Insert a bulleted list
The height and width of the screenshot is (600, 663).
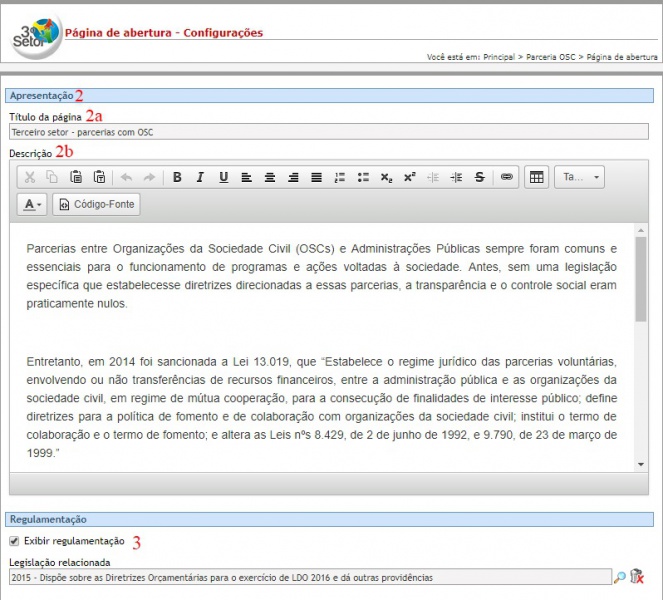point(363,177)
